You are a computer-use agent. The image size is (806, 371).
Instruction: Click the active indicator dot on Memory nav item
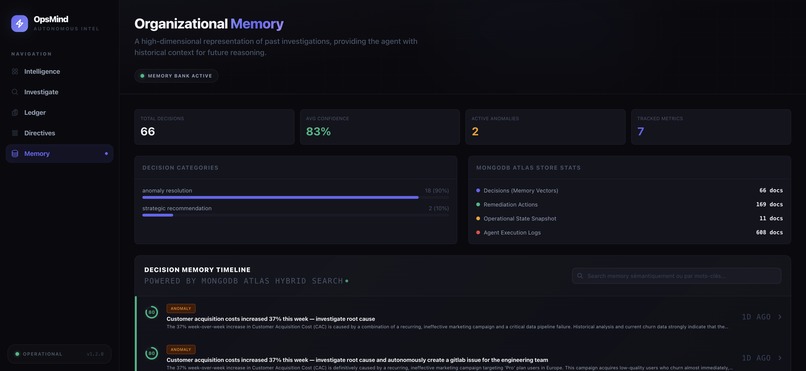pyautogui.click(x=106, y=154)
